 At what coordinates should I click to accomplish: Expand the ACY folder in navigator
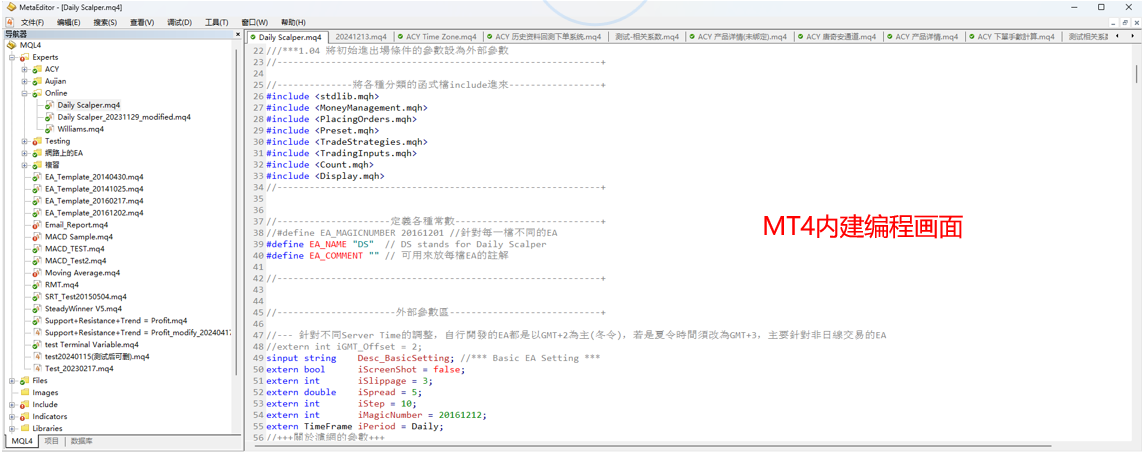coord(25,69)
